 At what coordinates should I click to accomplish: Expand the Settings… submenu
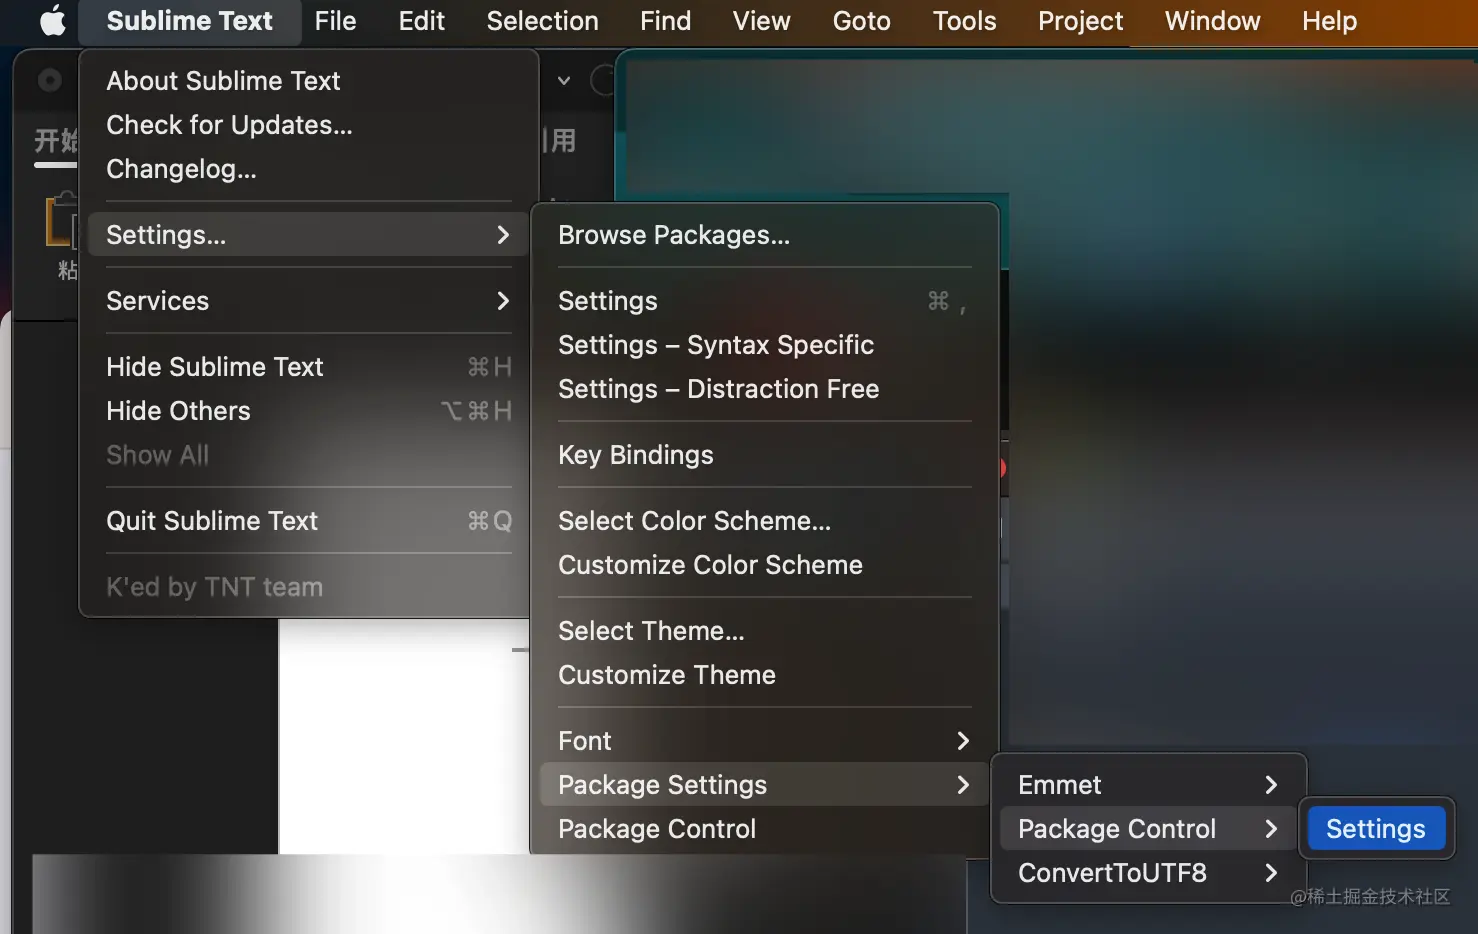click(x=308, y=235)
